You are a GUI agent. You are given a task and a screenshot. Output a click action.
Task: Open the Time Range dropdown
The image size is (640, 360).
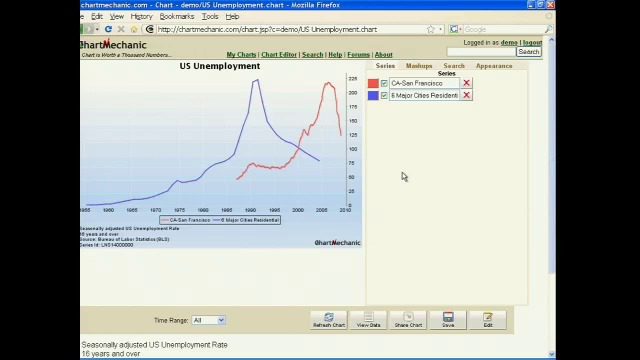[x=209, y=320]
